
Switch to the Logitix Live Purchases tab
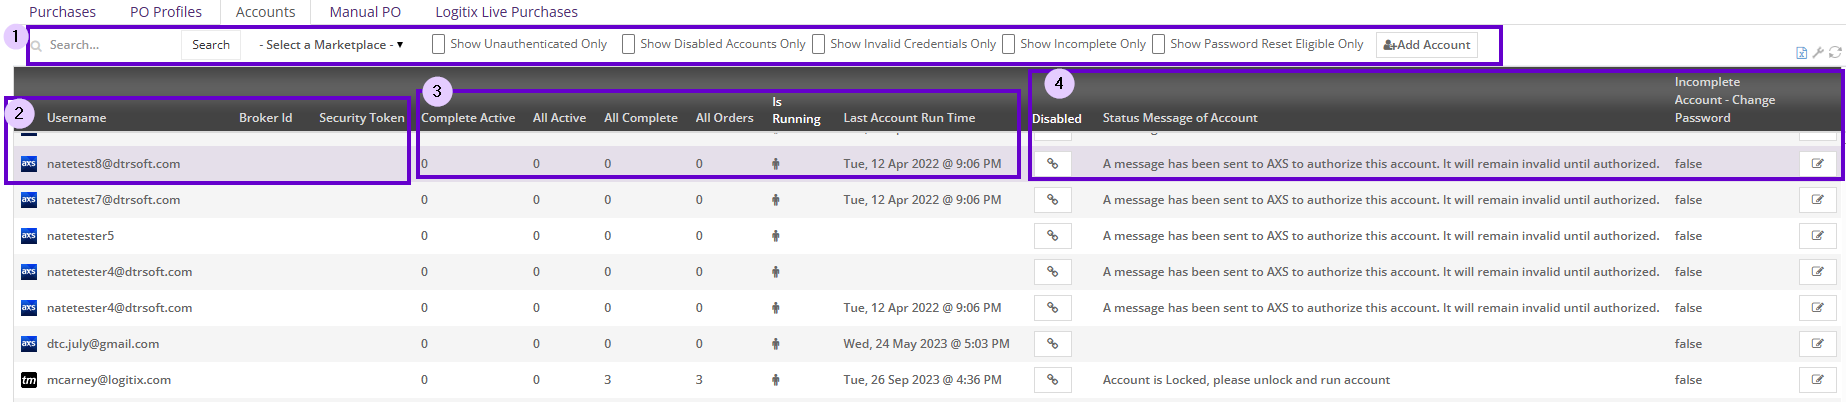click(x=506, y=12)
